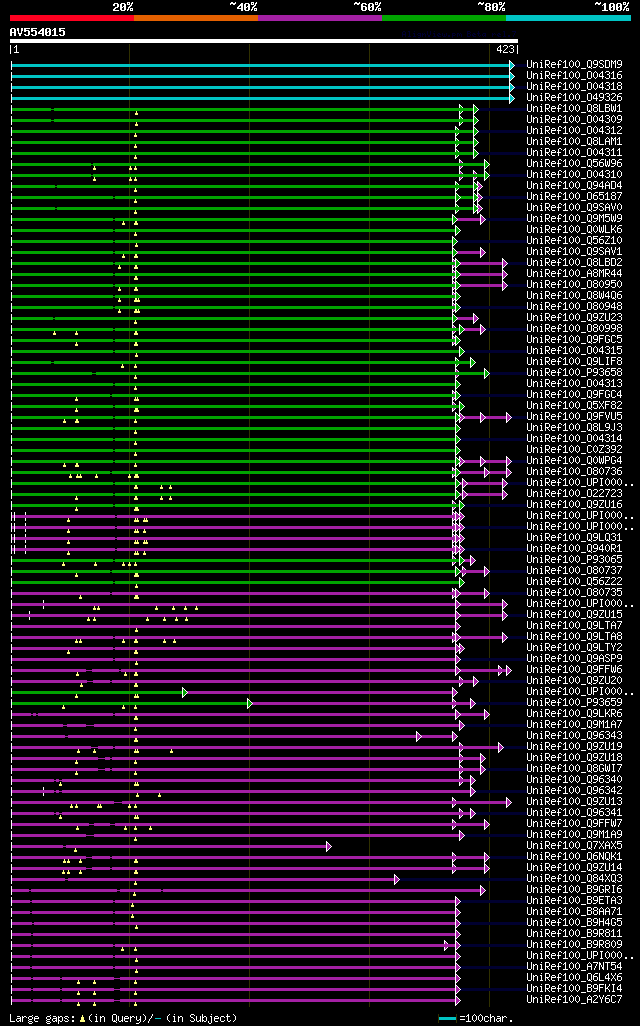Viewport: 640px width, 1026px height.
Task: Select the UniRef100_P93659 label
Action: [575, 702]
